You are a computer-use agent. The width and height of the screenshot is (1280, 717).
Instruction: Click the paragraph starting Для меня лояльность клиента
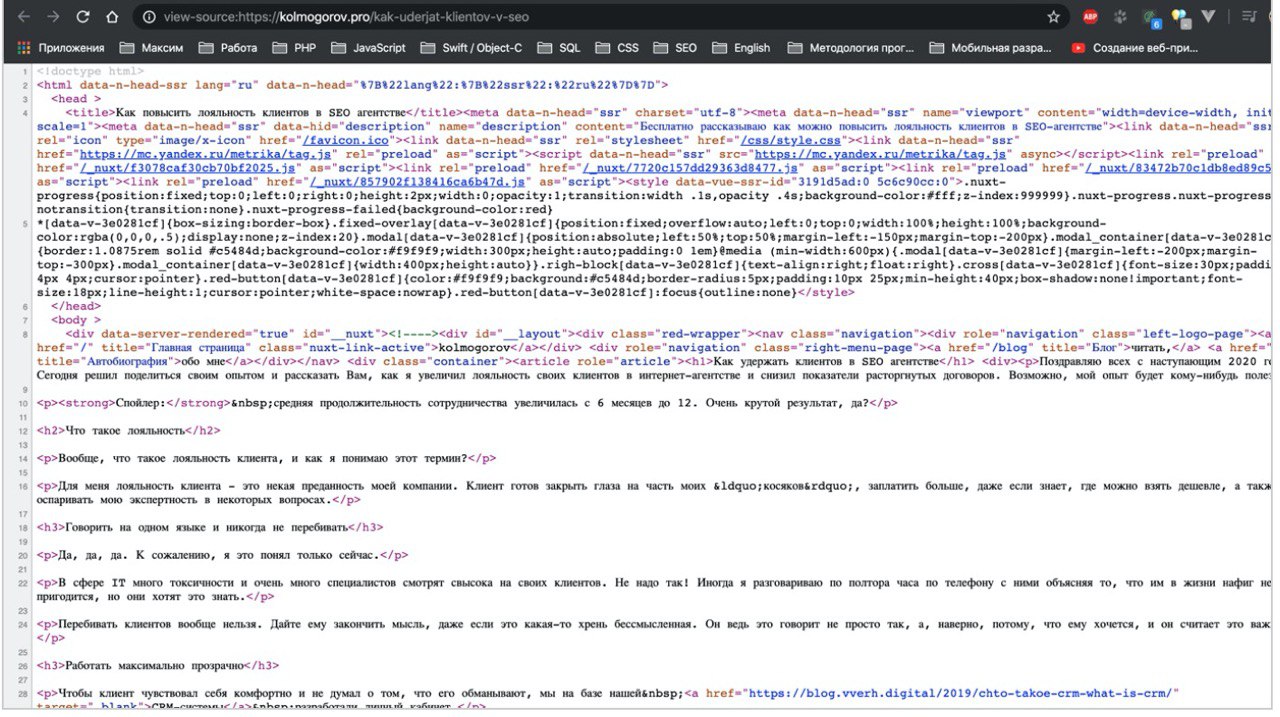click(655, 493)
